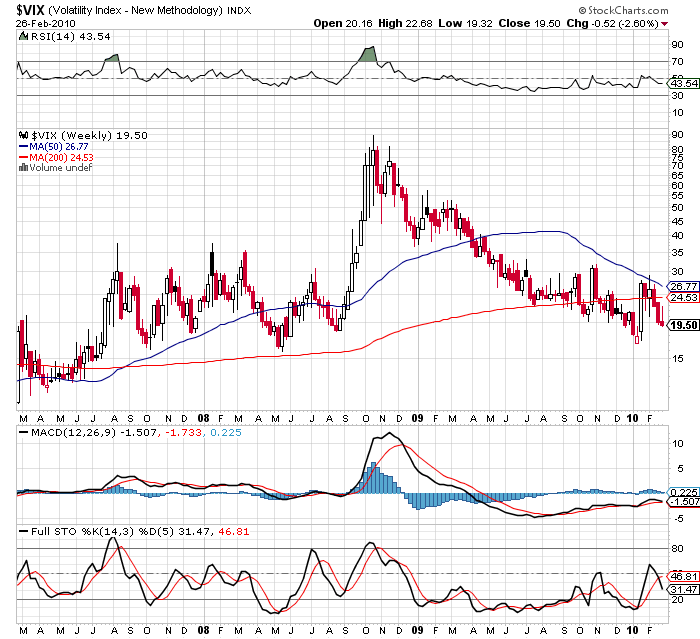Click the red MA(200) line color dash
The width and height of the screenshot is (700, 639).
pos(23,157)
